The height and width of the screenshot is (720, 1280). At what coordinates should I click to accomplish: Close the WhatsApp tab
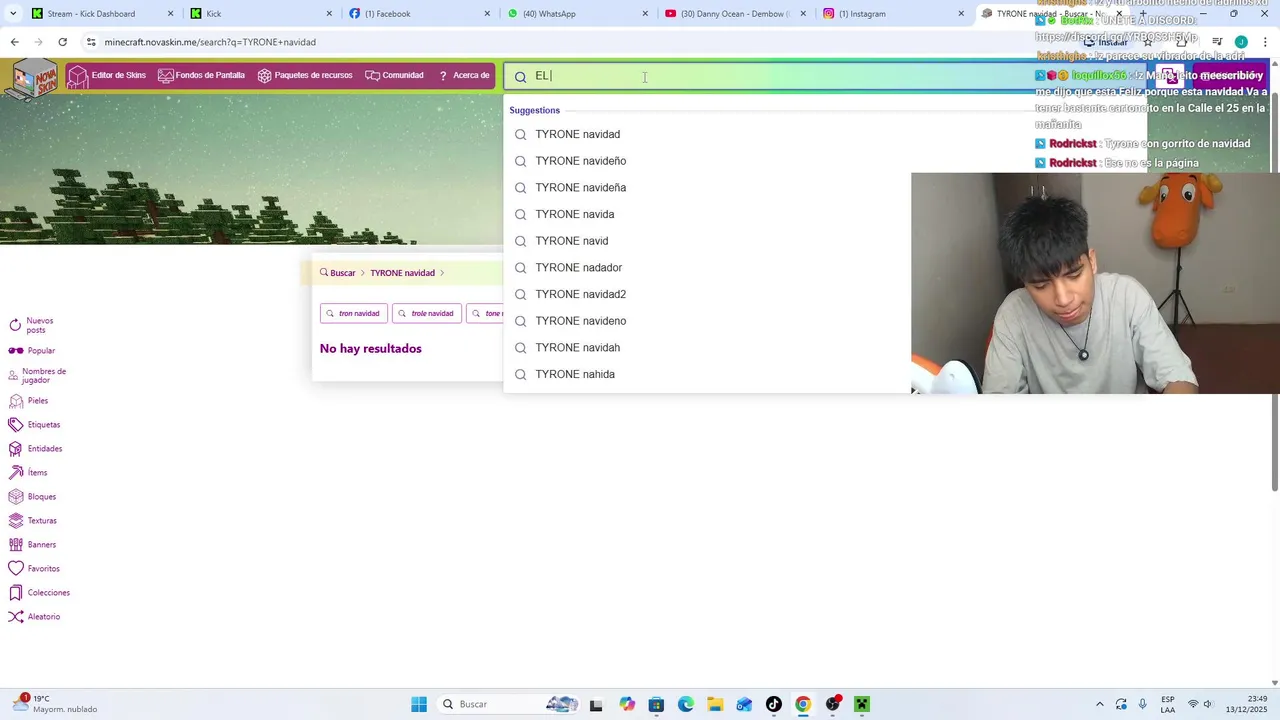tap(645, 14)
